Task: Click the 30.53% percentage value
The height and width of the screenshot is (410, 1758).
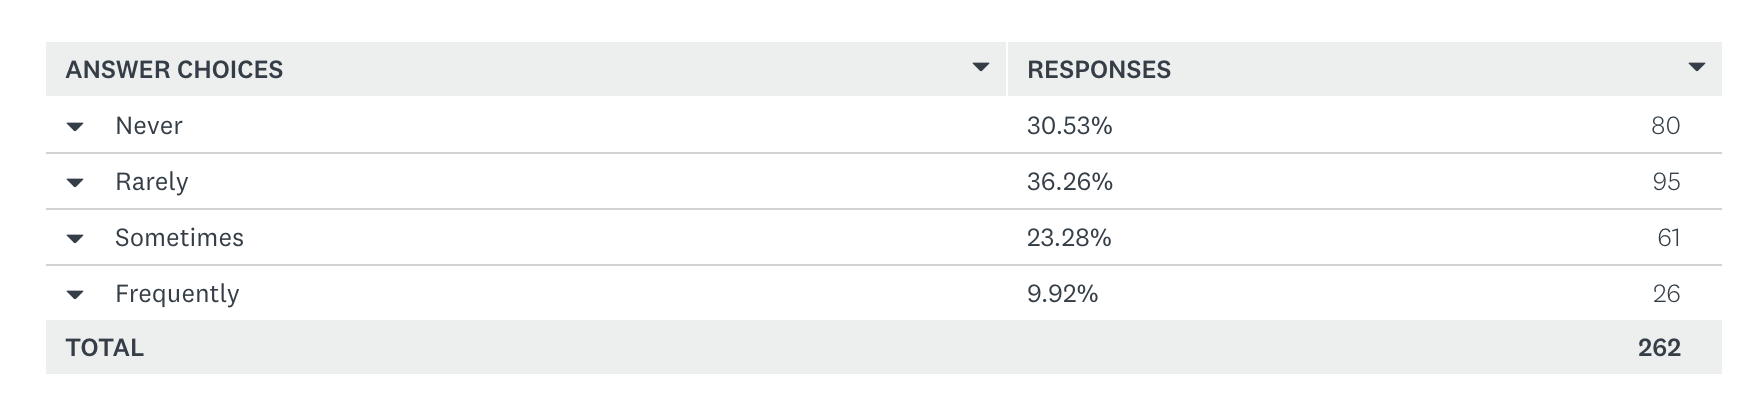Action: tap(1069, 126)
